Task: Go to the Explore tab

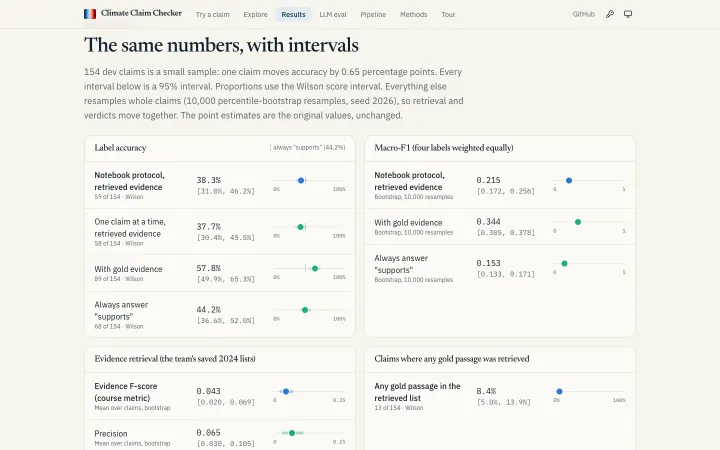Action: [255, 15]
